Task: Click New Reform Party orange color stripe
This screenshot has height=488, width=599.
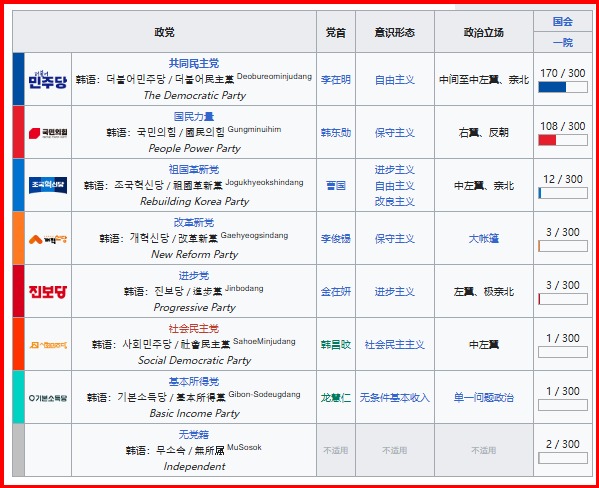Action: [x=18, y=238]
